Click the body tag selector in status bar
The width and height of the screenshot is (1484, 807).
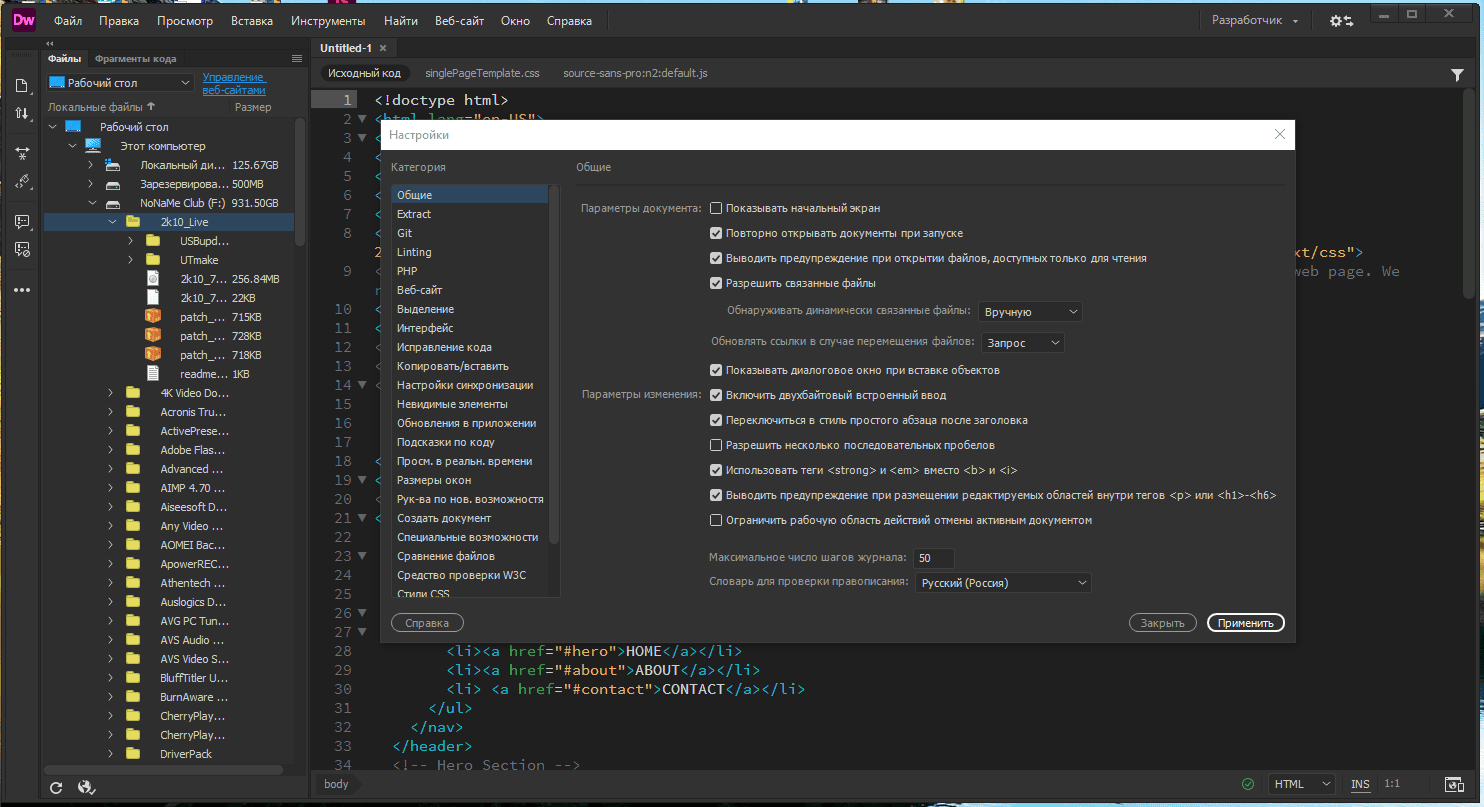coord(336,784)
